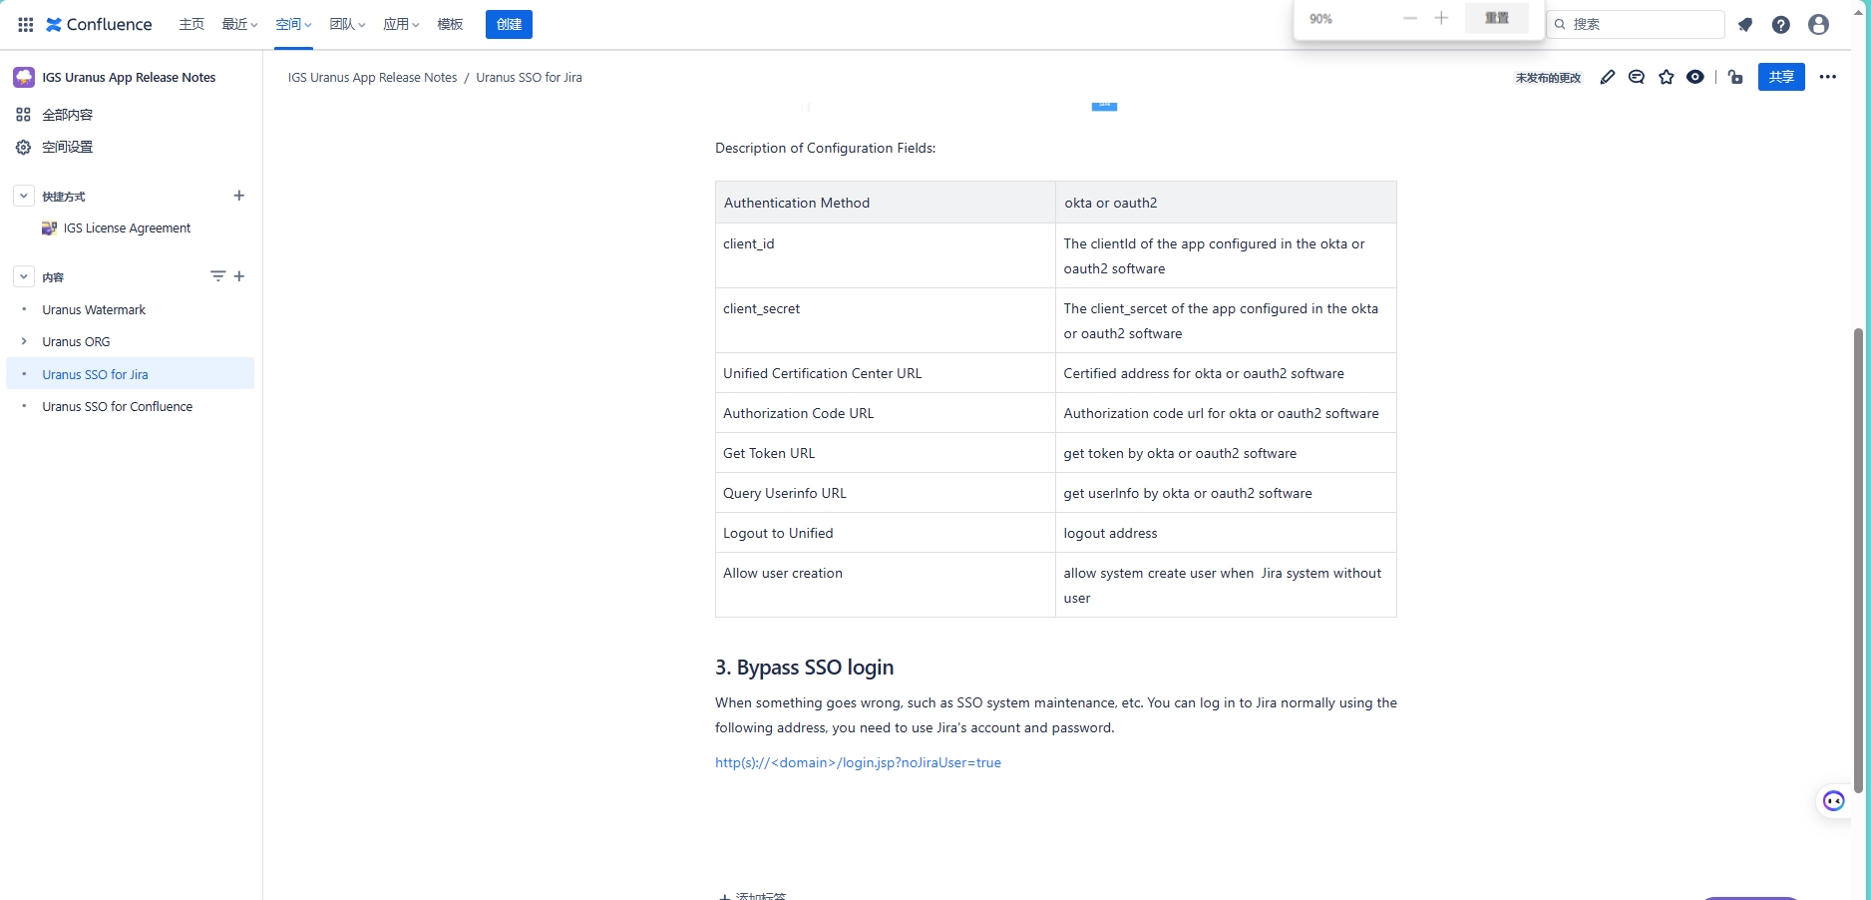Open restrictions with the unlocked padlock icon
This screenshot has width=1871, height=900.
coord(1735,76)
